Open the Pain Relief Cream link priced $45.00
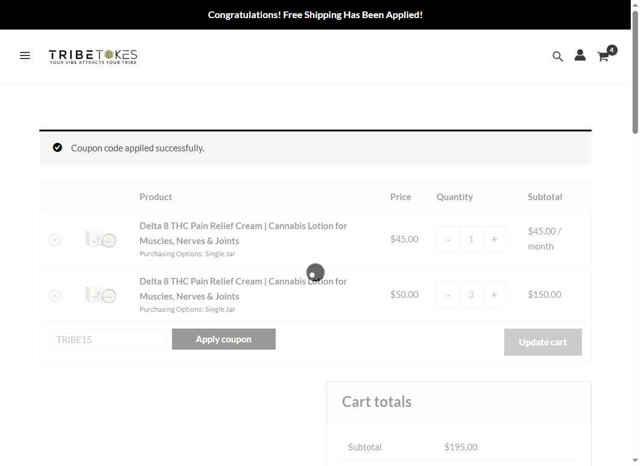The width and height of the screenshot is (640, 466). click(243, 233)
